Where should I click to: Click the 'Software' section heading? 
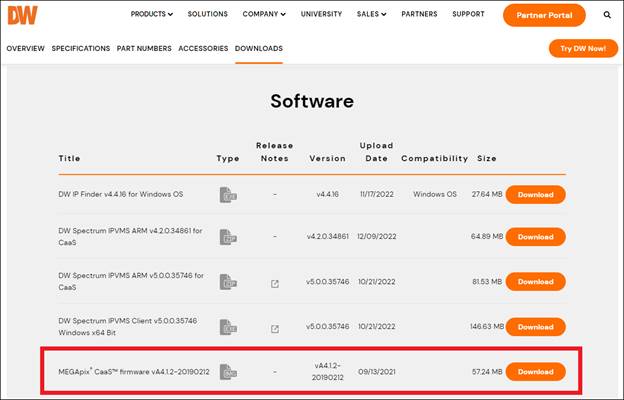tap(312, 101)
